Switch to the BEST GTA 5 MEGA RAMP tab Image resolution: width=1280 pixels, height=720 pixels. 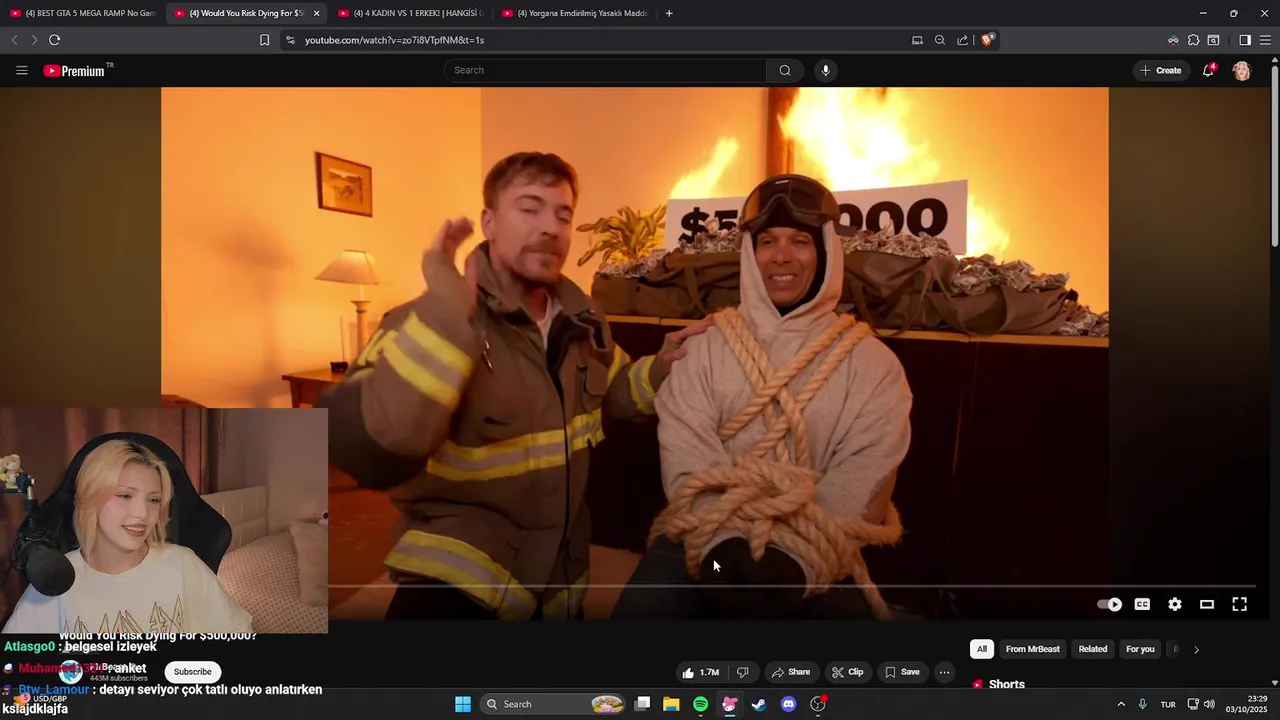click(x=82, y=13)
